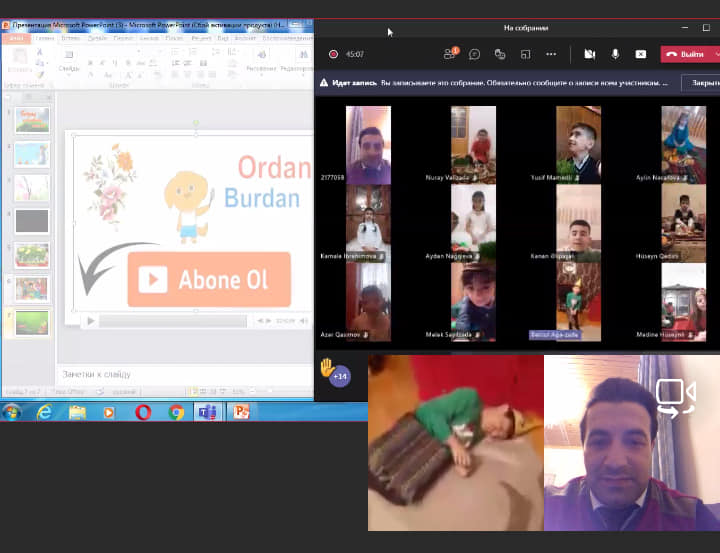Dismiss the recording banner with Закрыть
This screenshot has height=553, width=720.
tap(703, 83)
